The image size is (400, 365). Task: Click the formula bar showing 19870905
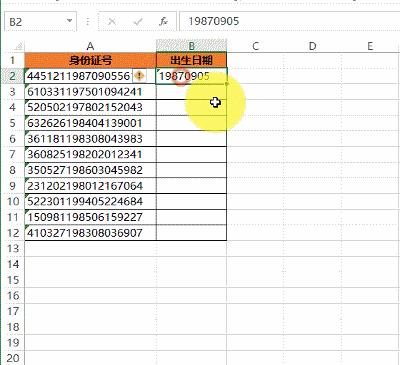[289, 21]
